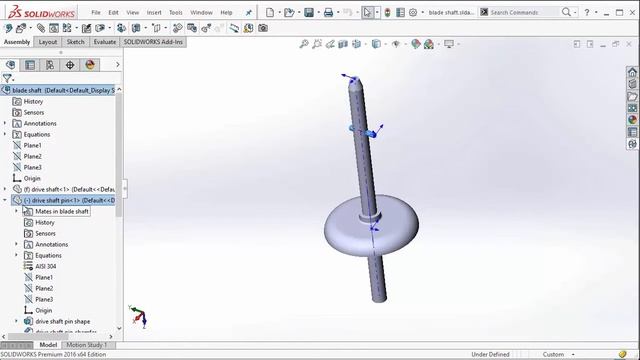Click the Take Snapshot camera icon
The image size is (640, 360).
(x=263, y=28)
